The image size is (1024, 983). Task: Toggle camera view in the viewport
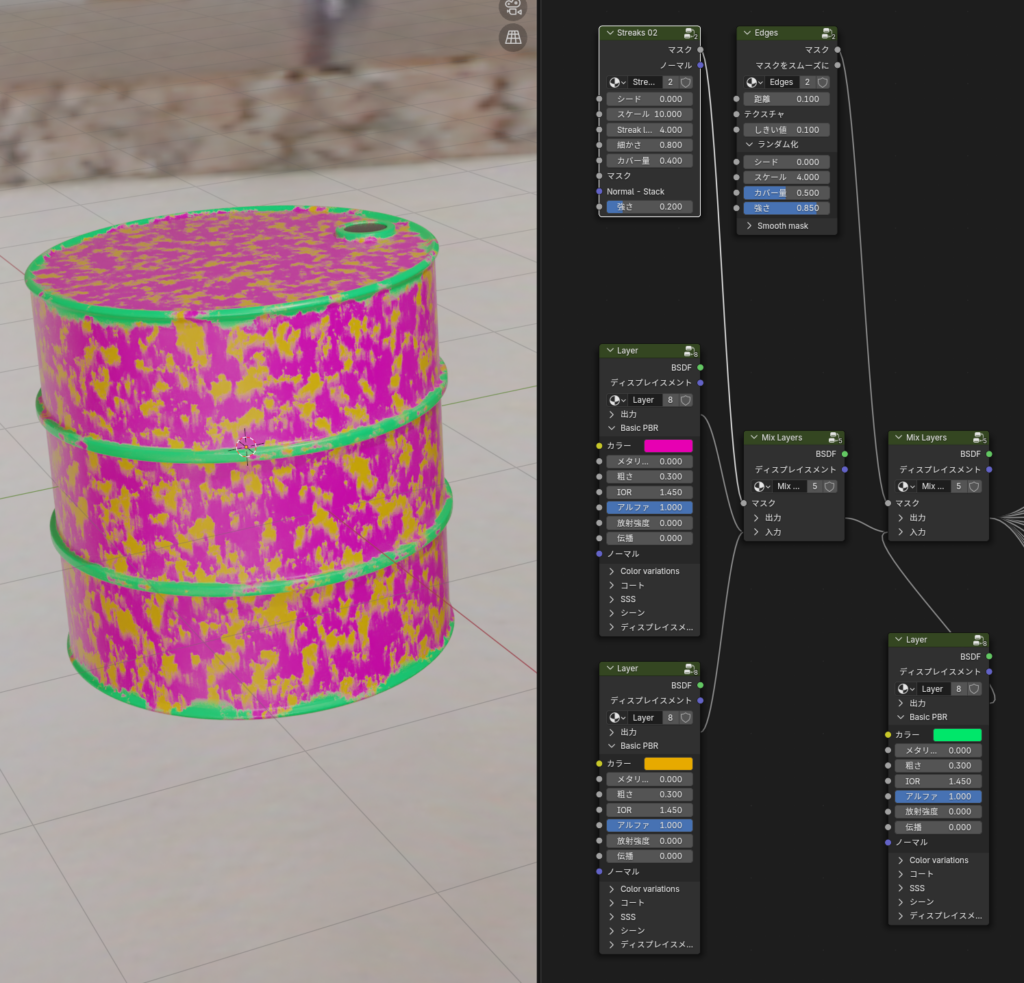point(513,8)
